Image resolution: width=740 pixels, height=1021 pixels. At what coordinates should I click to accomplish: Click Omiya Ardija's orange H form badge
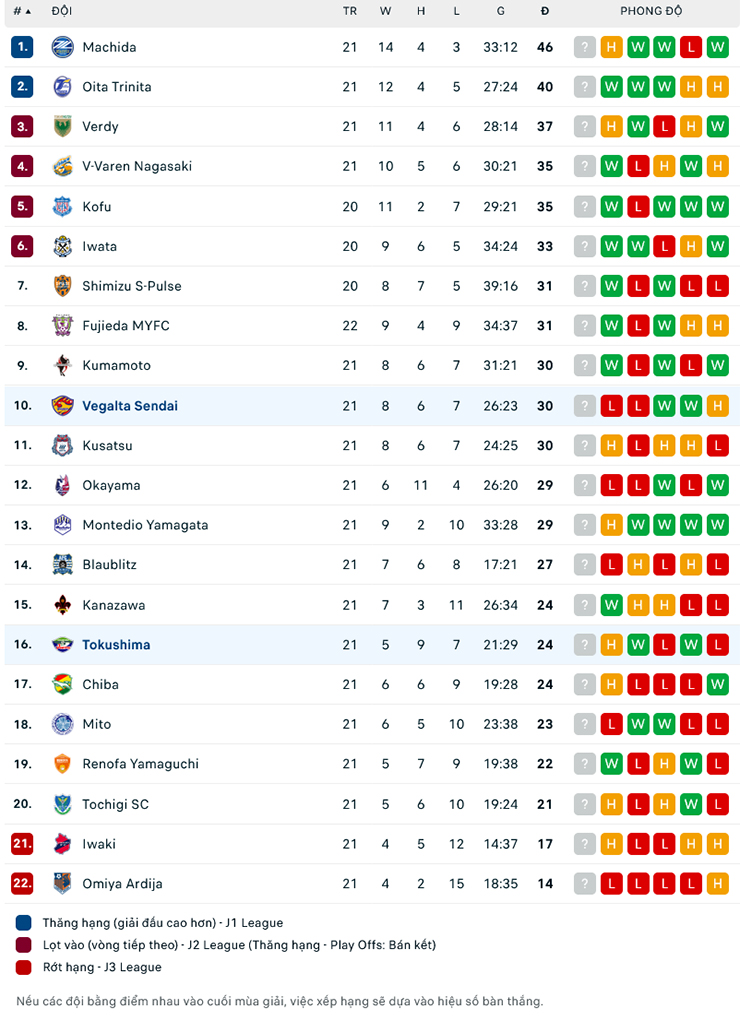717,884
